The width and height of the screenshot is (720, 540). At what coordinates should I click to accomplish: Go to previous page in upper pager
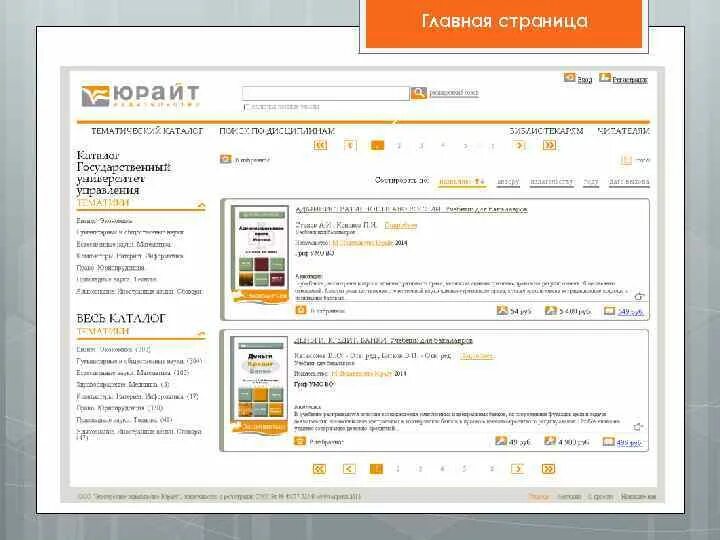tap(350, 145)
